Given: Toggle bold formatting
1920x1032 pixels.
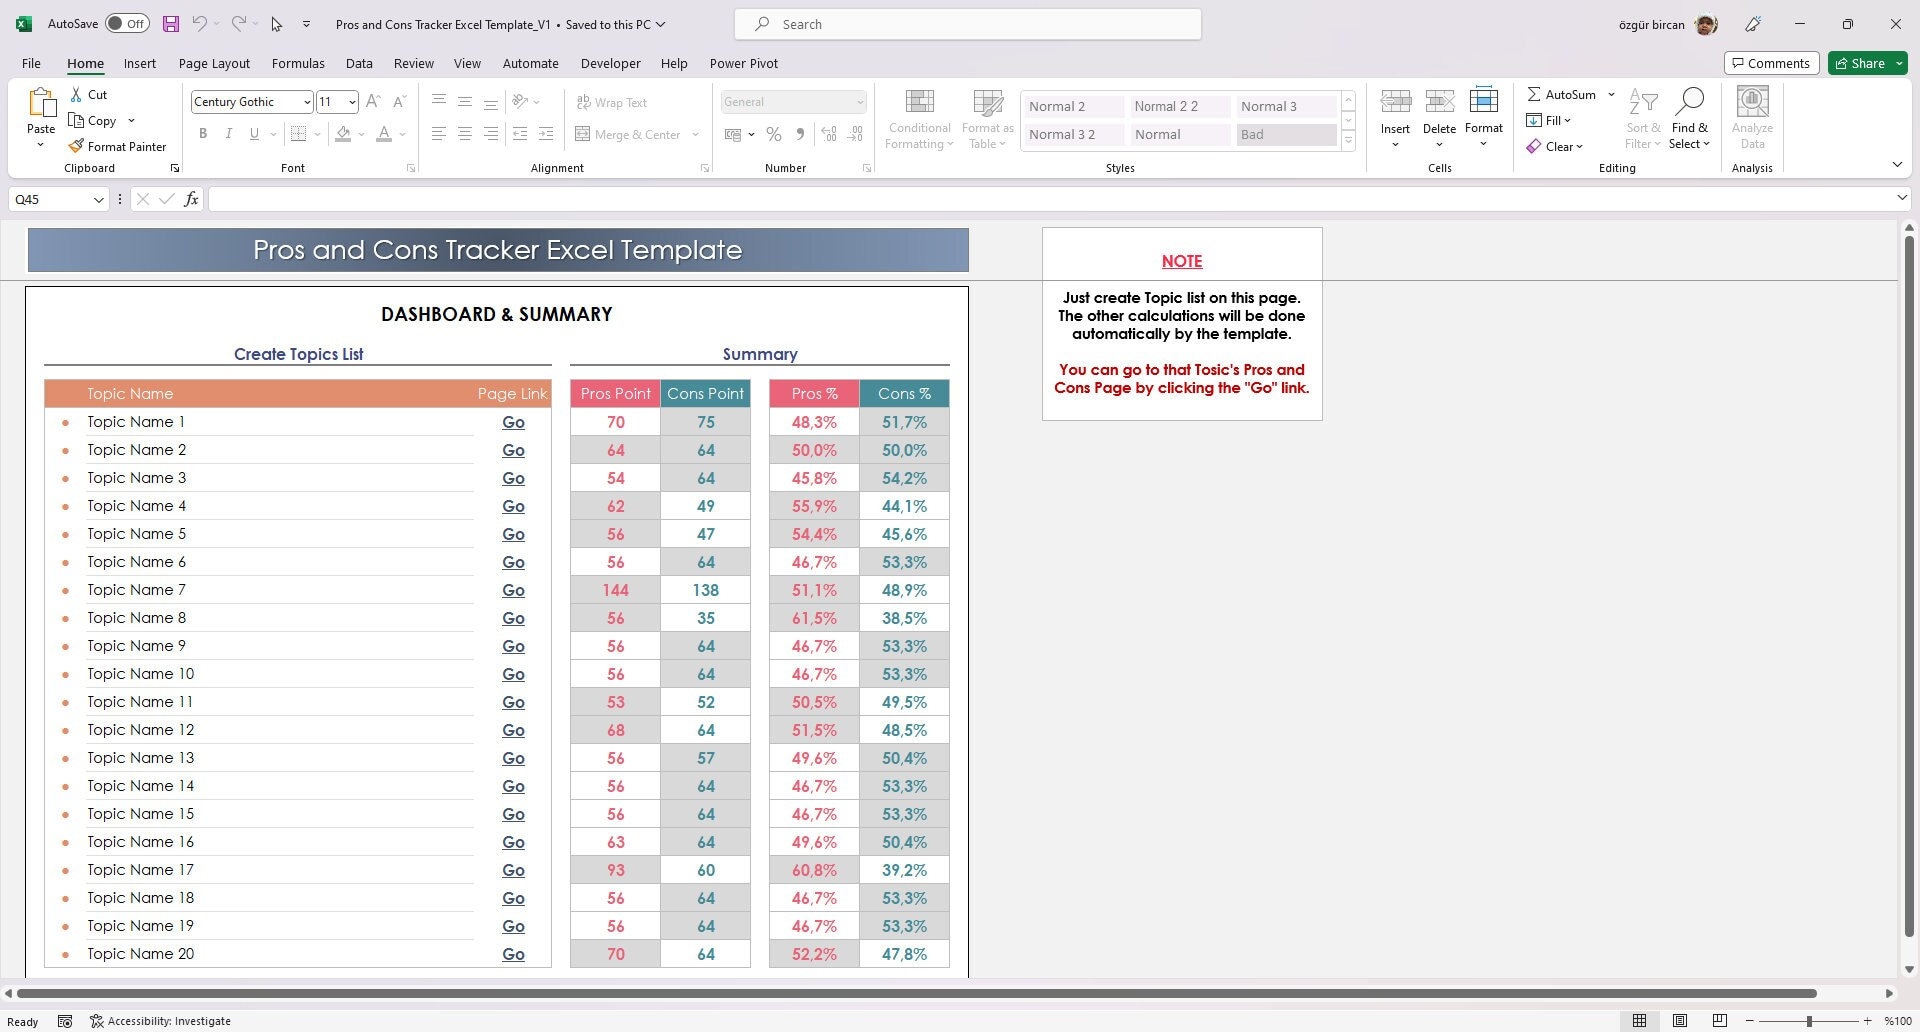Looking at the screenshot, I should coord(203,133).
